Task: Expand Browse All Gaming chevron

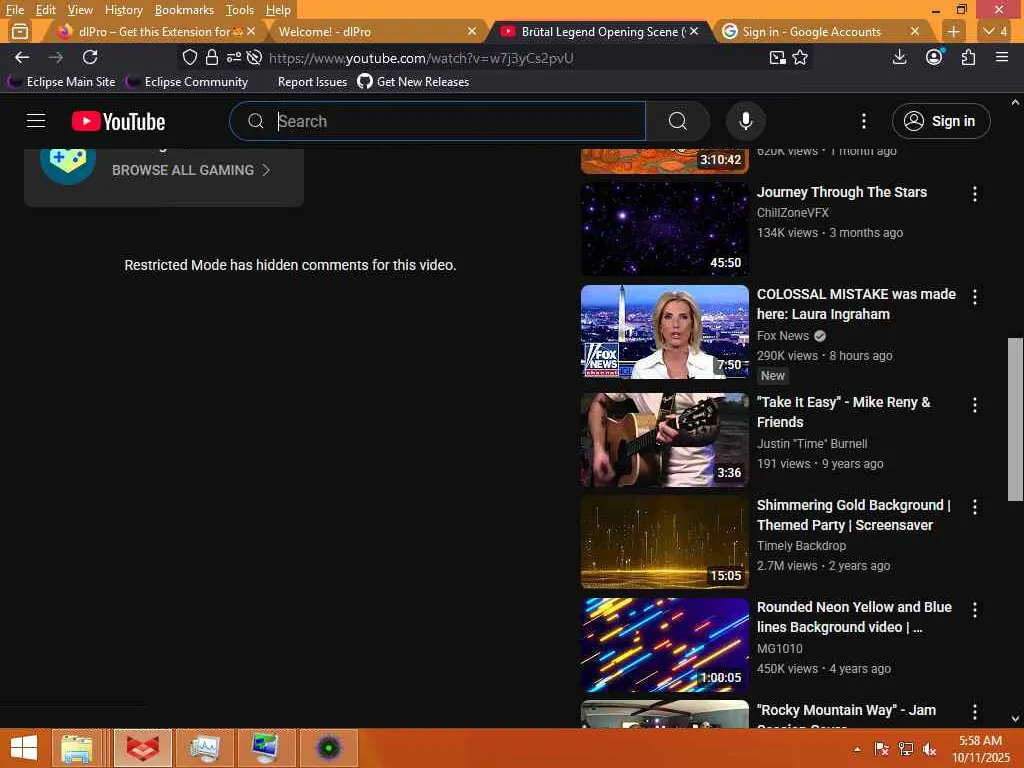Action: pyautogui.click(x=266, y=170)
